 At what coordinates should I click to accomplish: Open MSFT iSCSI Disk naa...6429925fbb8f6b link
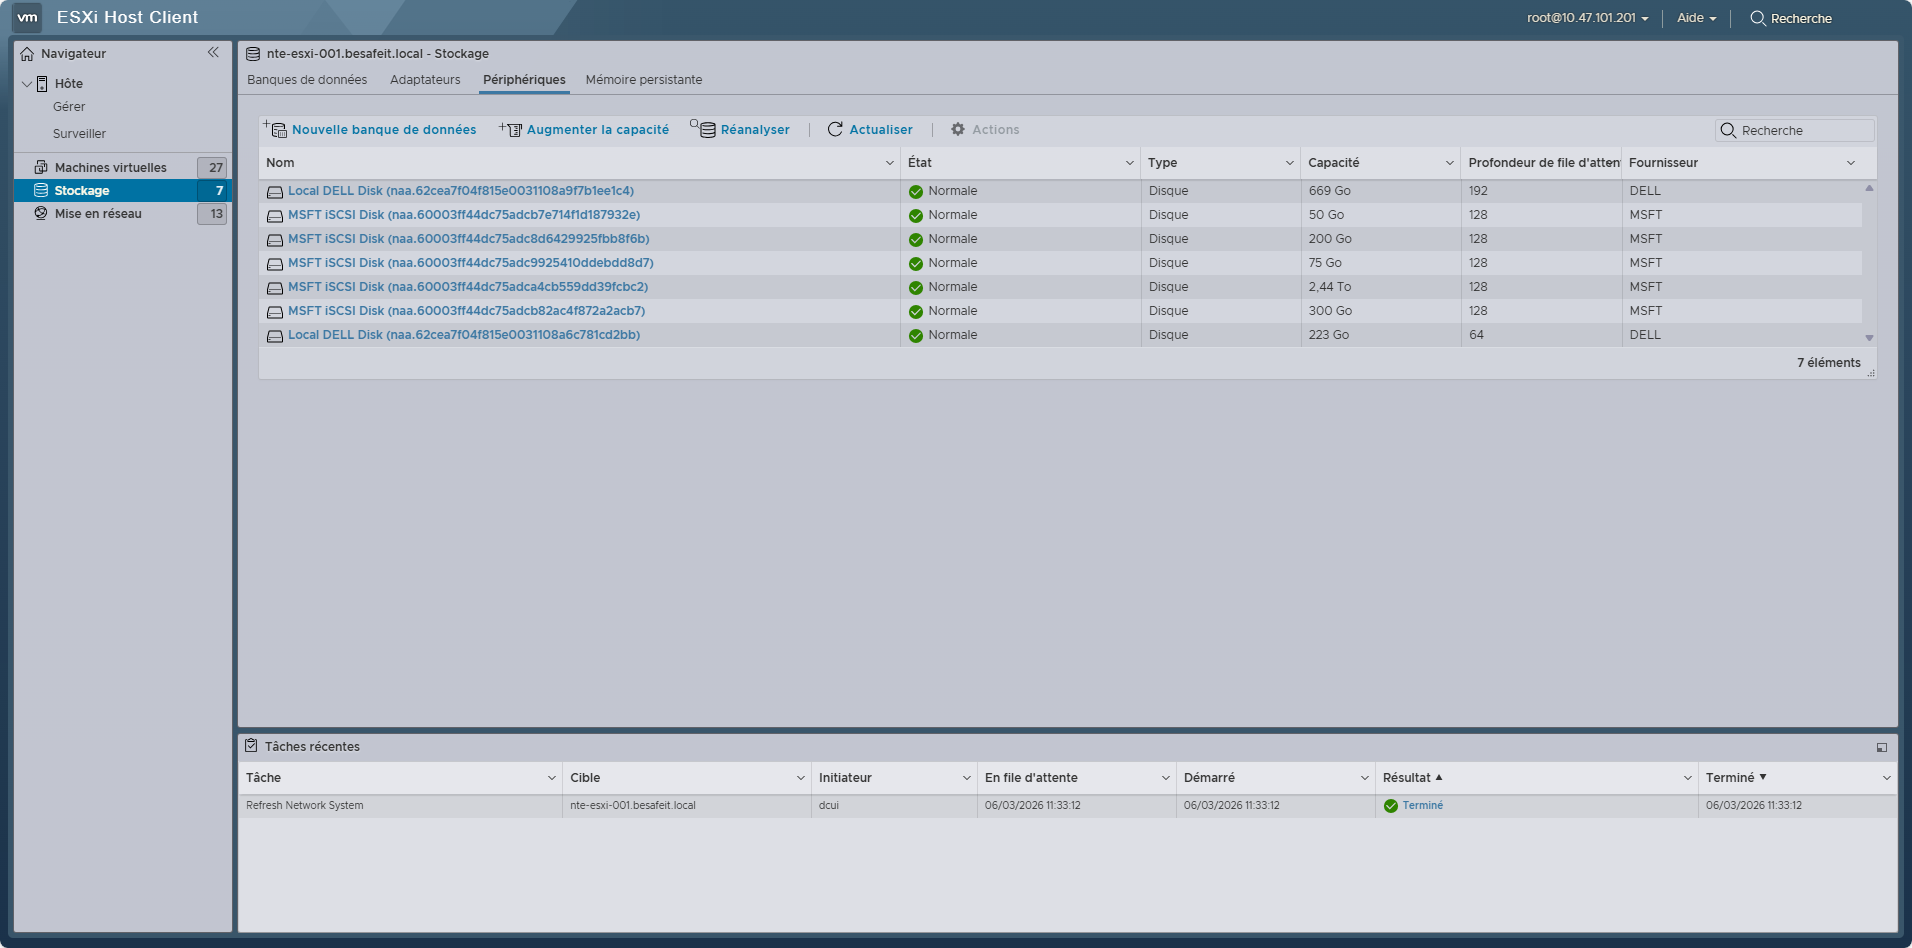469,239
